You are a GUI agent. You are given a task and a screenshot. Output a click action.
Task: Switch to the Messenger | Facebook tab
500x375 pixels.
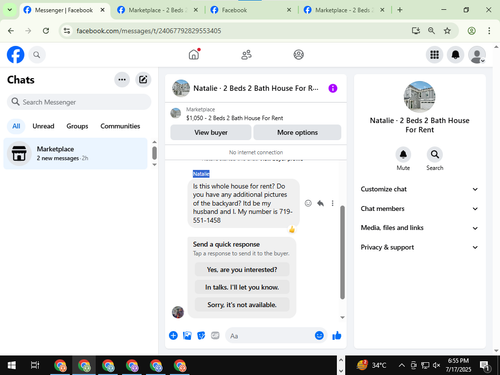63,10
